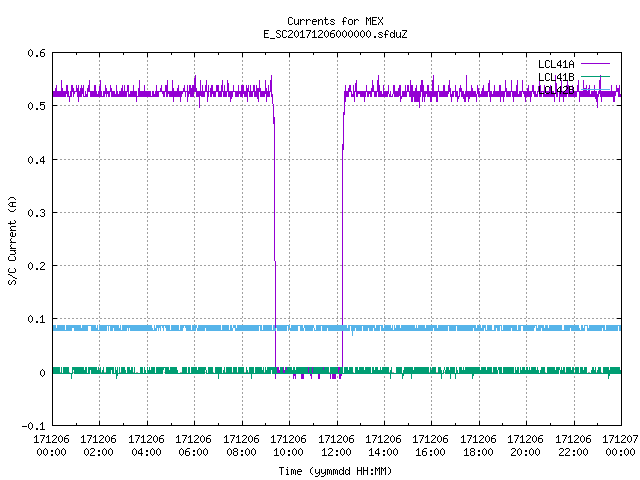The width and height of the screenshot is (640, 480).
Task: Click the 08:00 x-axis tick label
Action: coord(241,452)
